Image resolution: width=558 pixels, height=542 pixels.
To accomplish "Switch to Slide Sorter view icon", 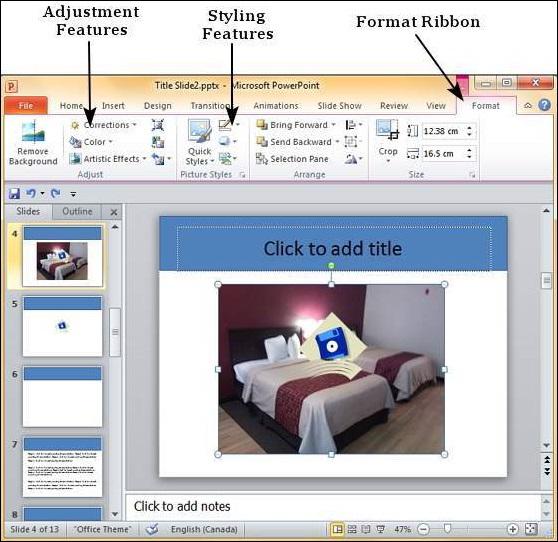I will (x=352, y=530).
